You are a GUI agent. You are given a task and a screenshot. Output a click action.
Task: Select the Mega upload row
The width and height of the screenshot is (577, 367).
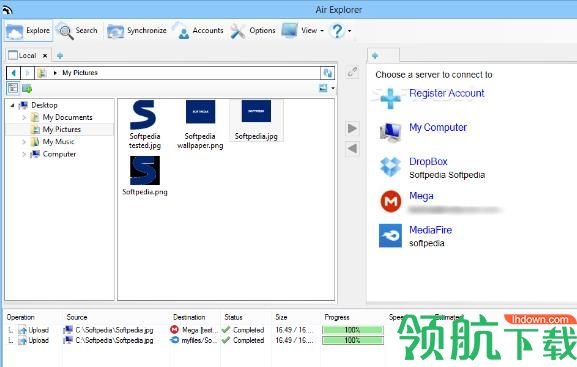(195, 330)
